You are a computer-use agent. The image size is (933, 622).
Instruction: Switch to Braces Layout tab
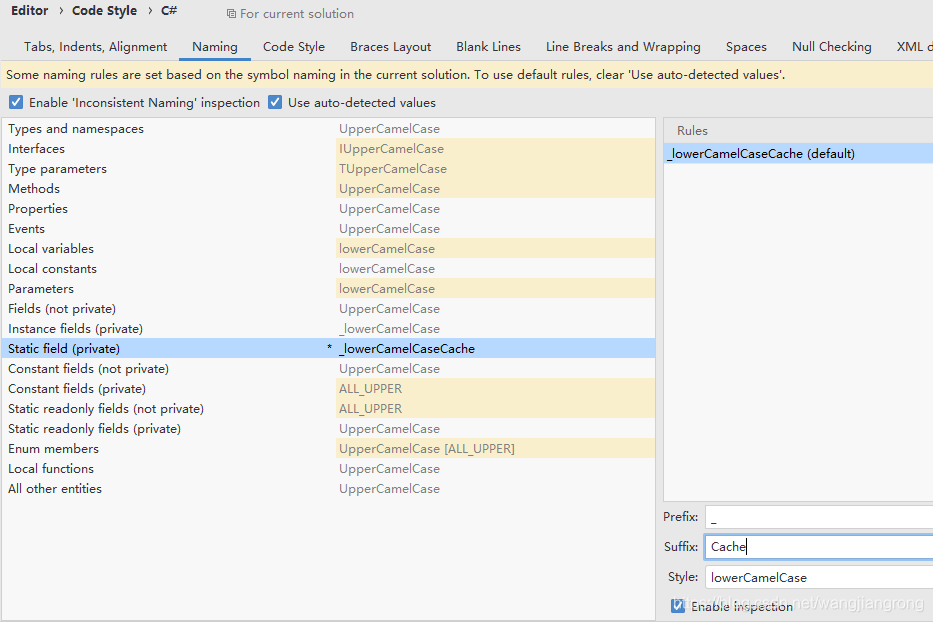click(x=390, y=47)
